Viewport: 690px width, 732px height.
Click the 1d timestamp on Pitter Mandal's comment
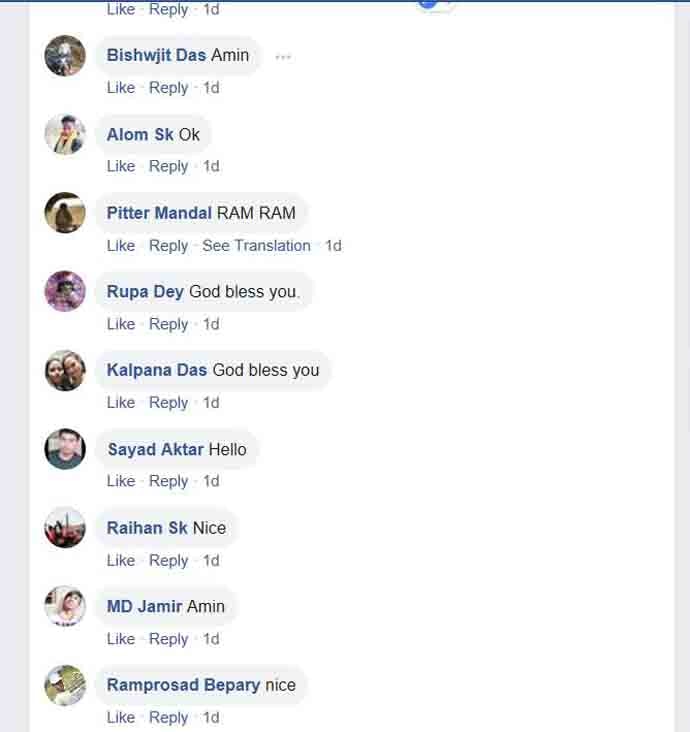click(x=333, y=245)
